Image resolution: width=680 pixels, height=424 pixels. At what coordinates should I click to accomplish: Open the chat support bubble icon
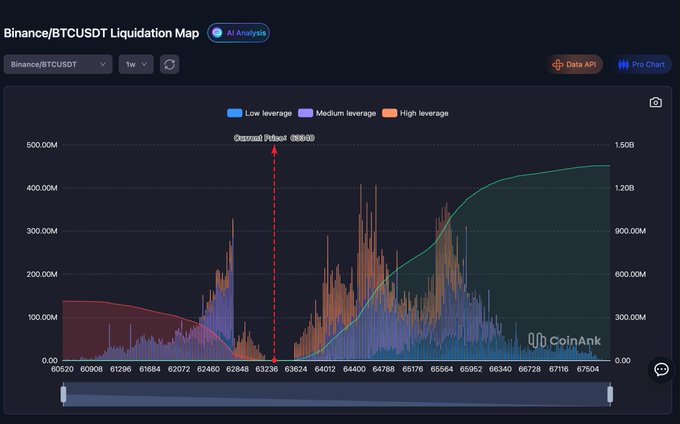click(x=661, y=369)
